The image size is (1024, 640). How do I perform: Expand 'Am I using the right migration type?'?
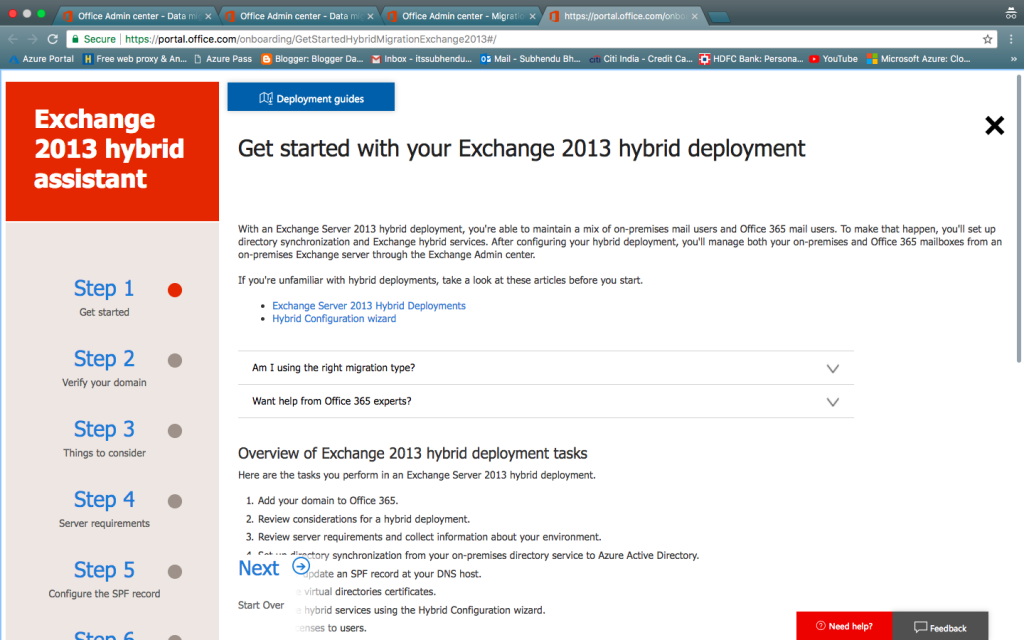tap(545, 368)
